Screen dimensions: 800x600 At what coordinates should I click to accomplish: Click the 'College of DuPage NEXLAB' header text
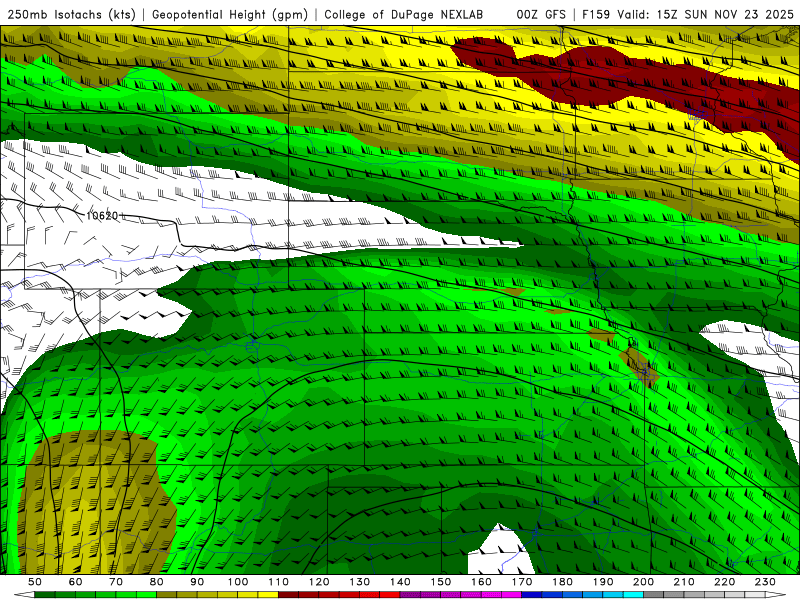point(404,14)
